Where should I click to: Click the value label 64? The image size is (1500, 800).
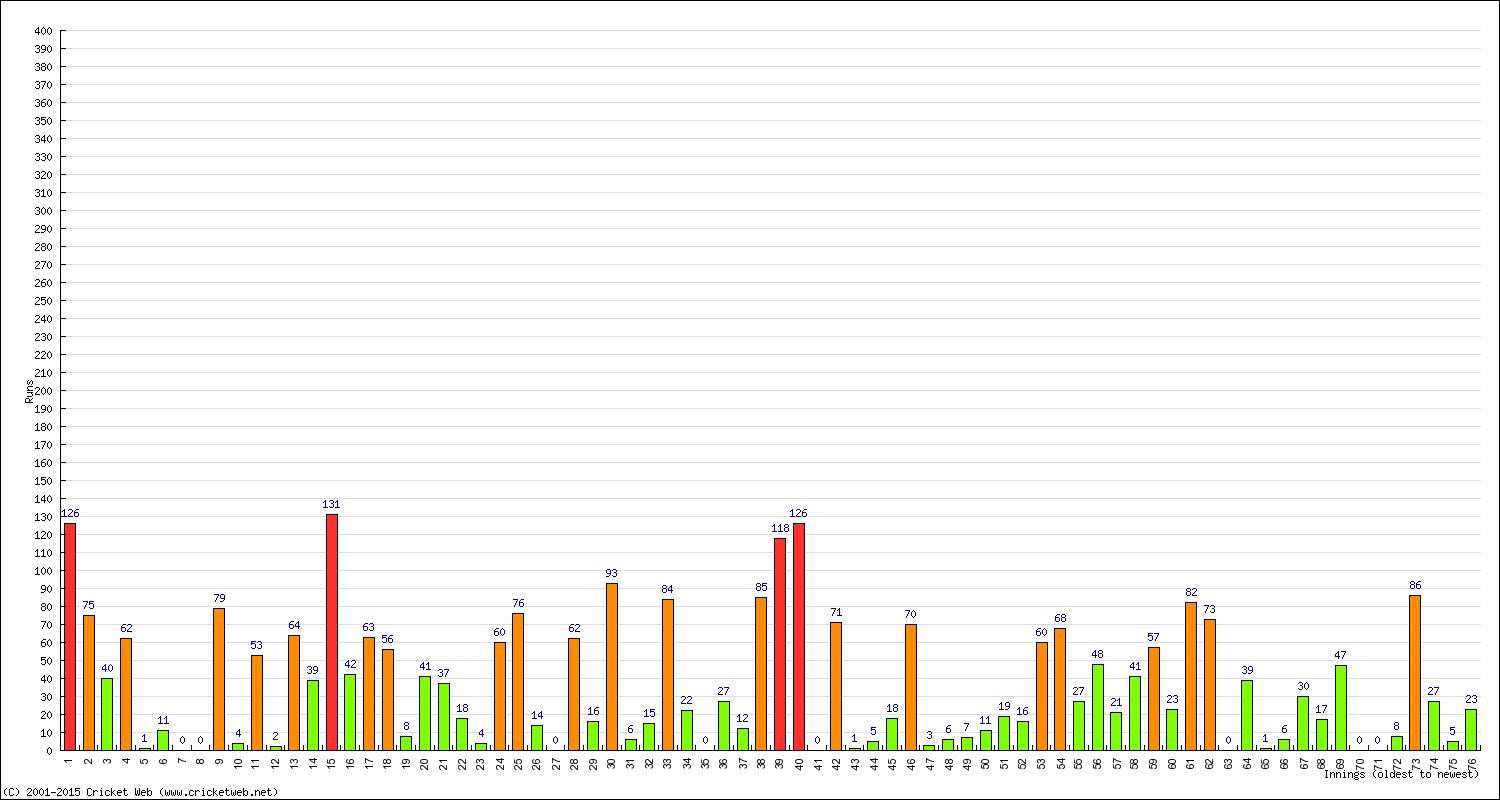[294, 624]
